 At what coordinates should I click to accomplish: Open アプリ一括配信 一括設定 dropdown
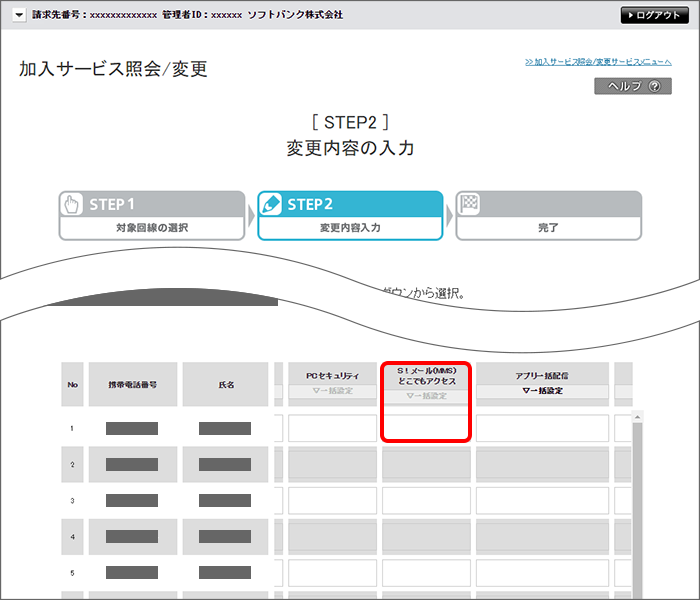pos(542,391)
